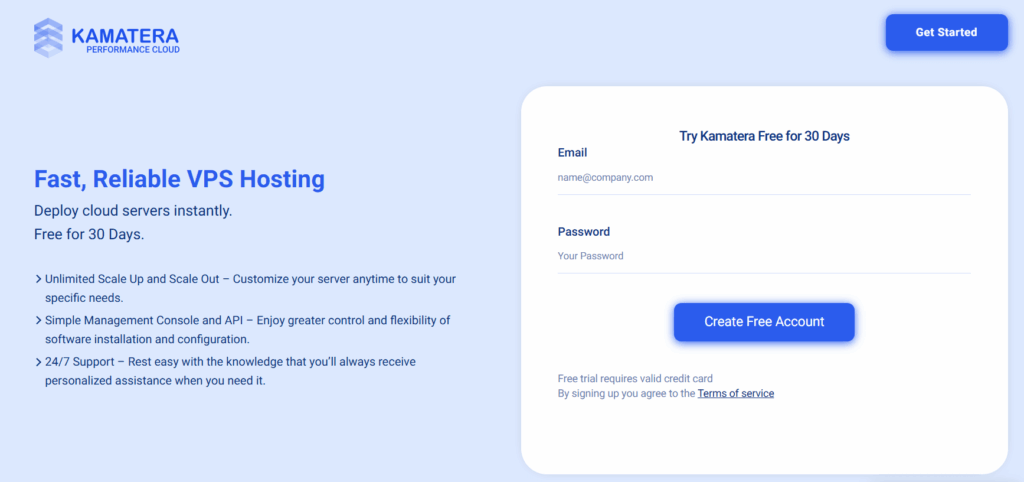Click the Deploy cloud servers instantly text
Screen dimensions: 1024x482
point(133,212)
